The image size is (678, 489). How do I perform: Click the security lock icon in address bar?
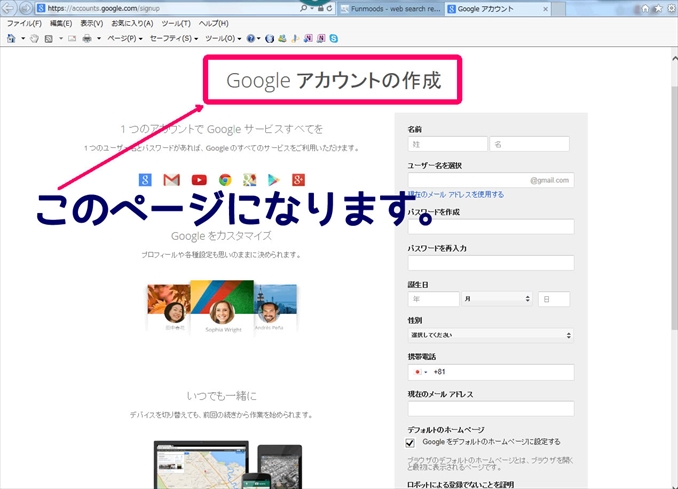pyautogui.click(x=320, y=8)
